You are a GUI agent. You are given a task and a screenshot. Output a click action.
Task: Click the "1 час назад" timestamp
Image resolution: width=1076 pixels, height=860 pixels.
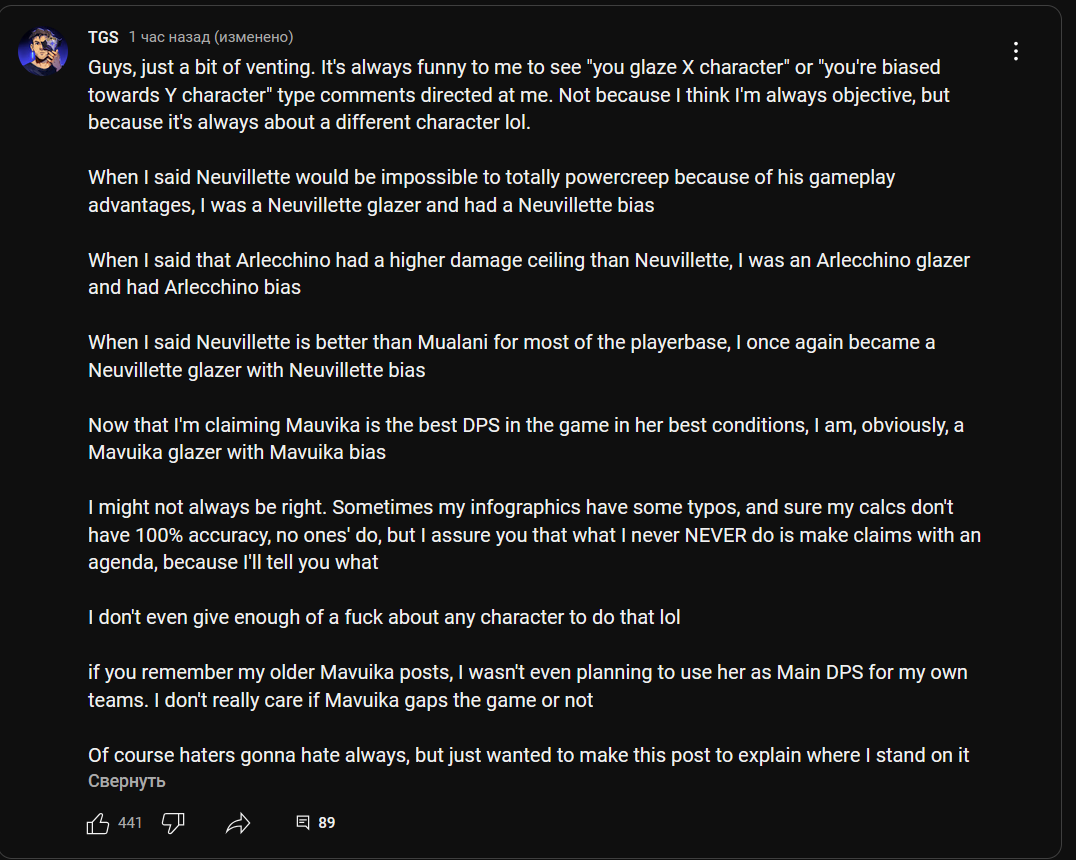pos(169,37)
